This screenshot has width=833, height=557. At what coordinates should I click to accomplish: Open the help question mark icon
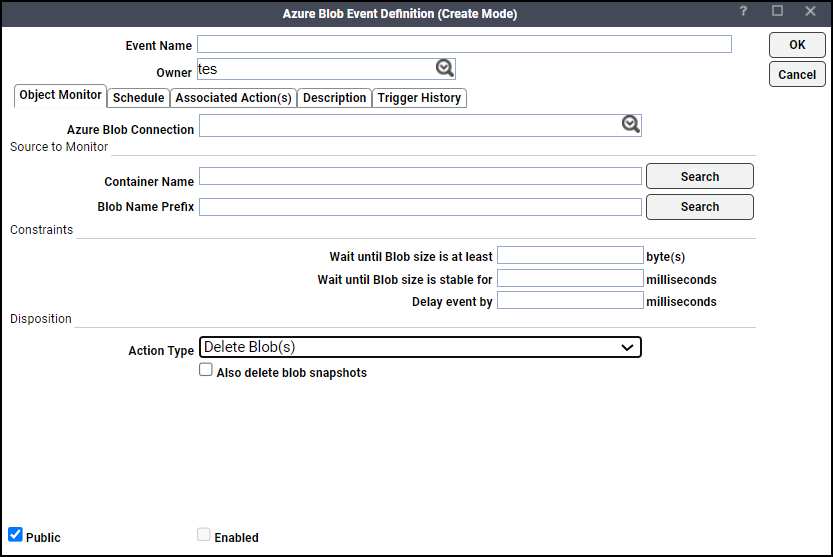[x=743, y=11]
